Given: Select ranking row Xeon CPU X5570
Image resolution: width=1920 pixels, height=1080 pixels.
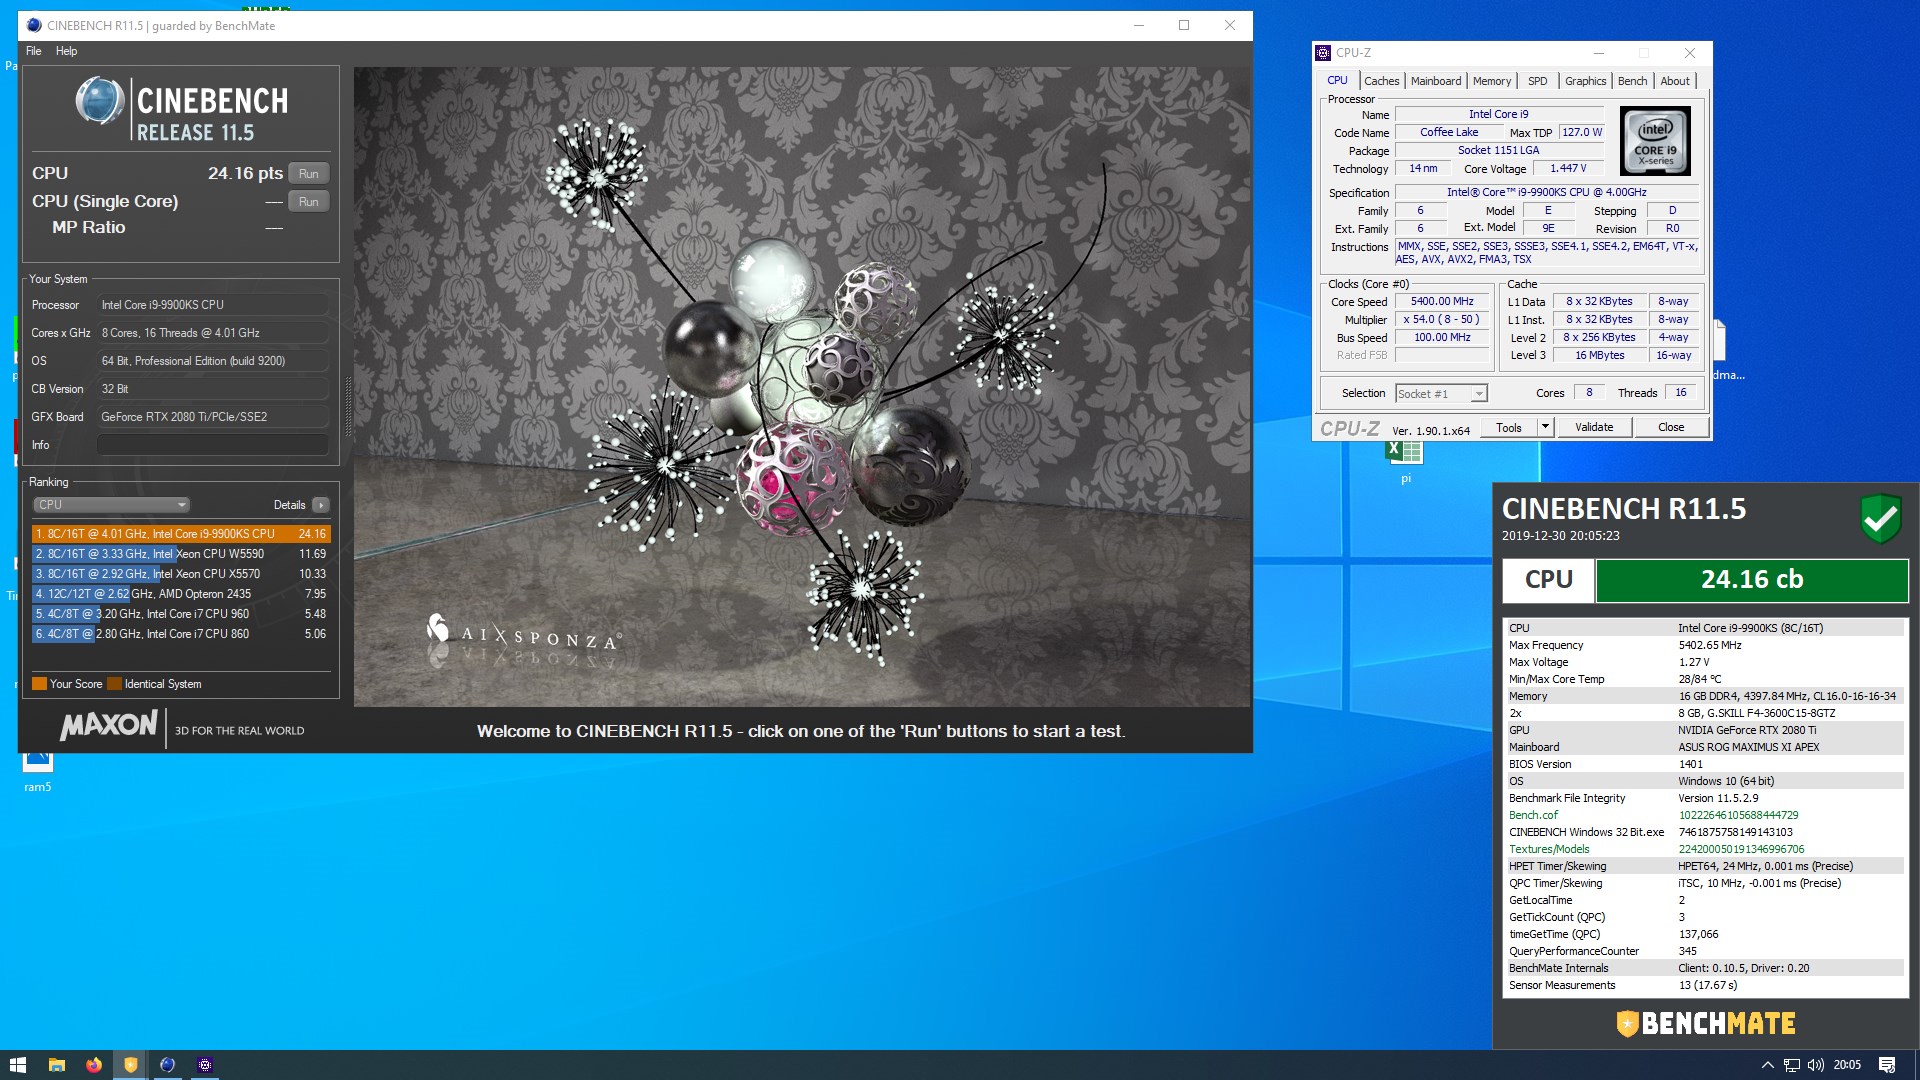Looking at the screenshot, I should tap(181, 574).
